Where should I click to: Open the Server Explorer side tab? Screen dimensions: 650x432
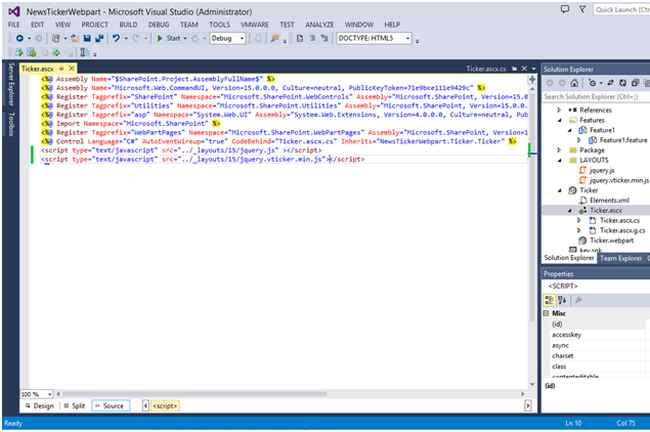tap(11, 84)
